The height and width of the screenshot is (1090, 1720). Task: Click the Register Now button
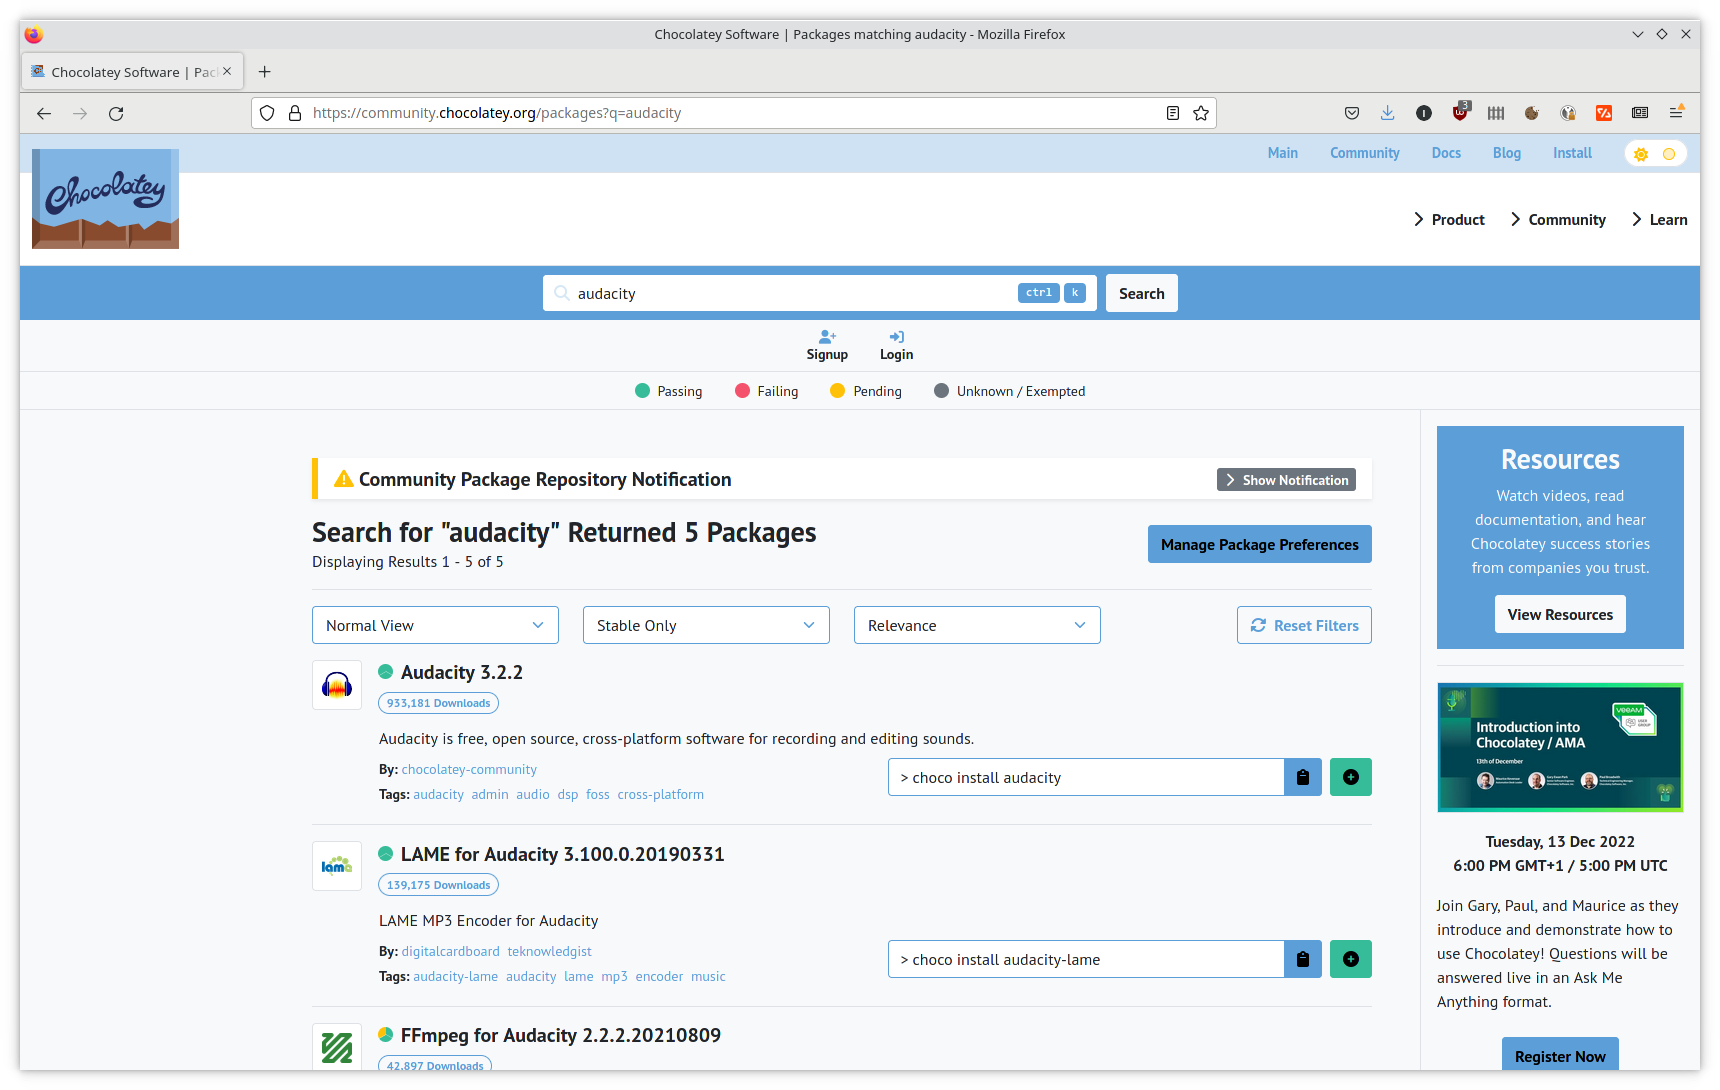pos(1560,1055)
